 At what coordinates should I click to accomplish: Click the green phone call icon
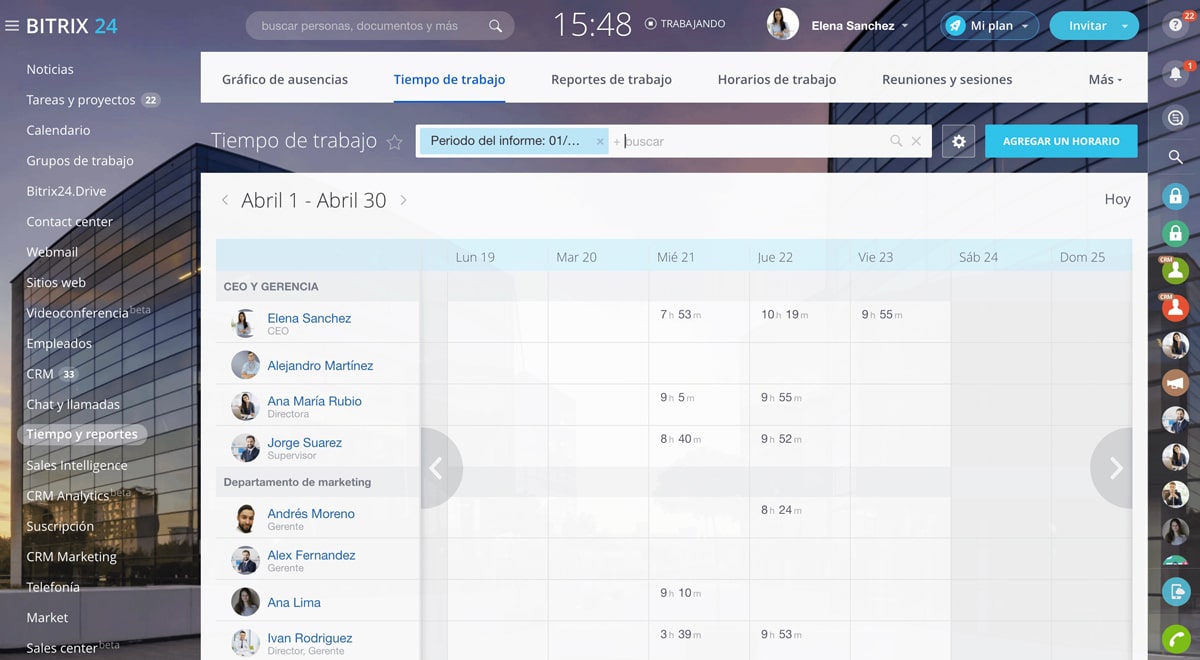(x=1176, y=638)
